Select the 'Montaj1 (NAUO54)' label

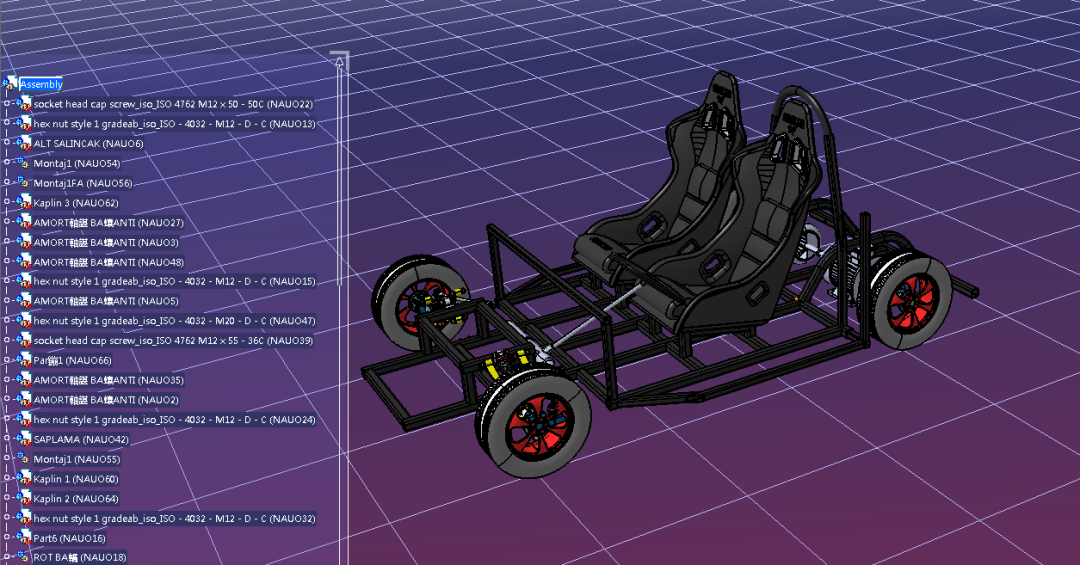tap(76, 163)
